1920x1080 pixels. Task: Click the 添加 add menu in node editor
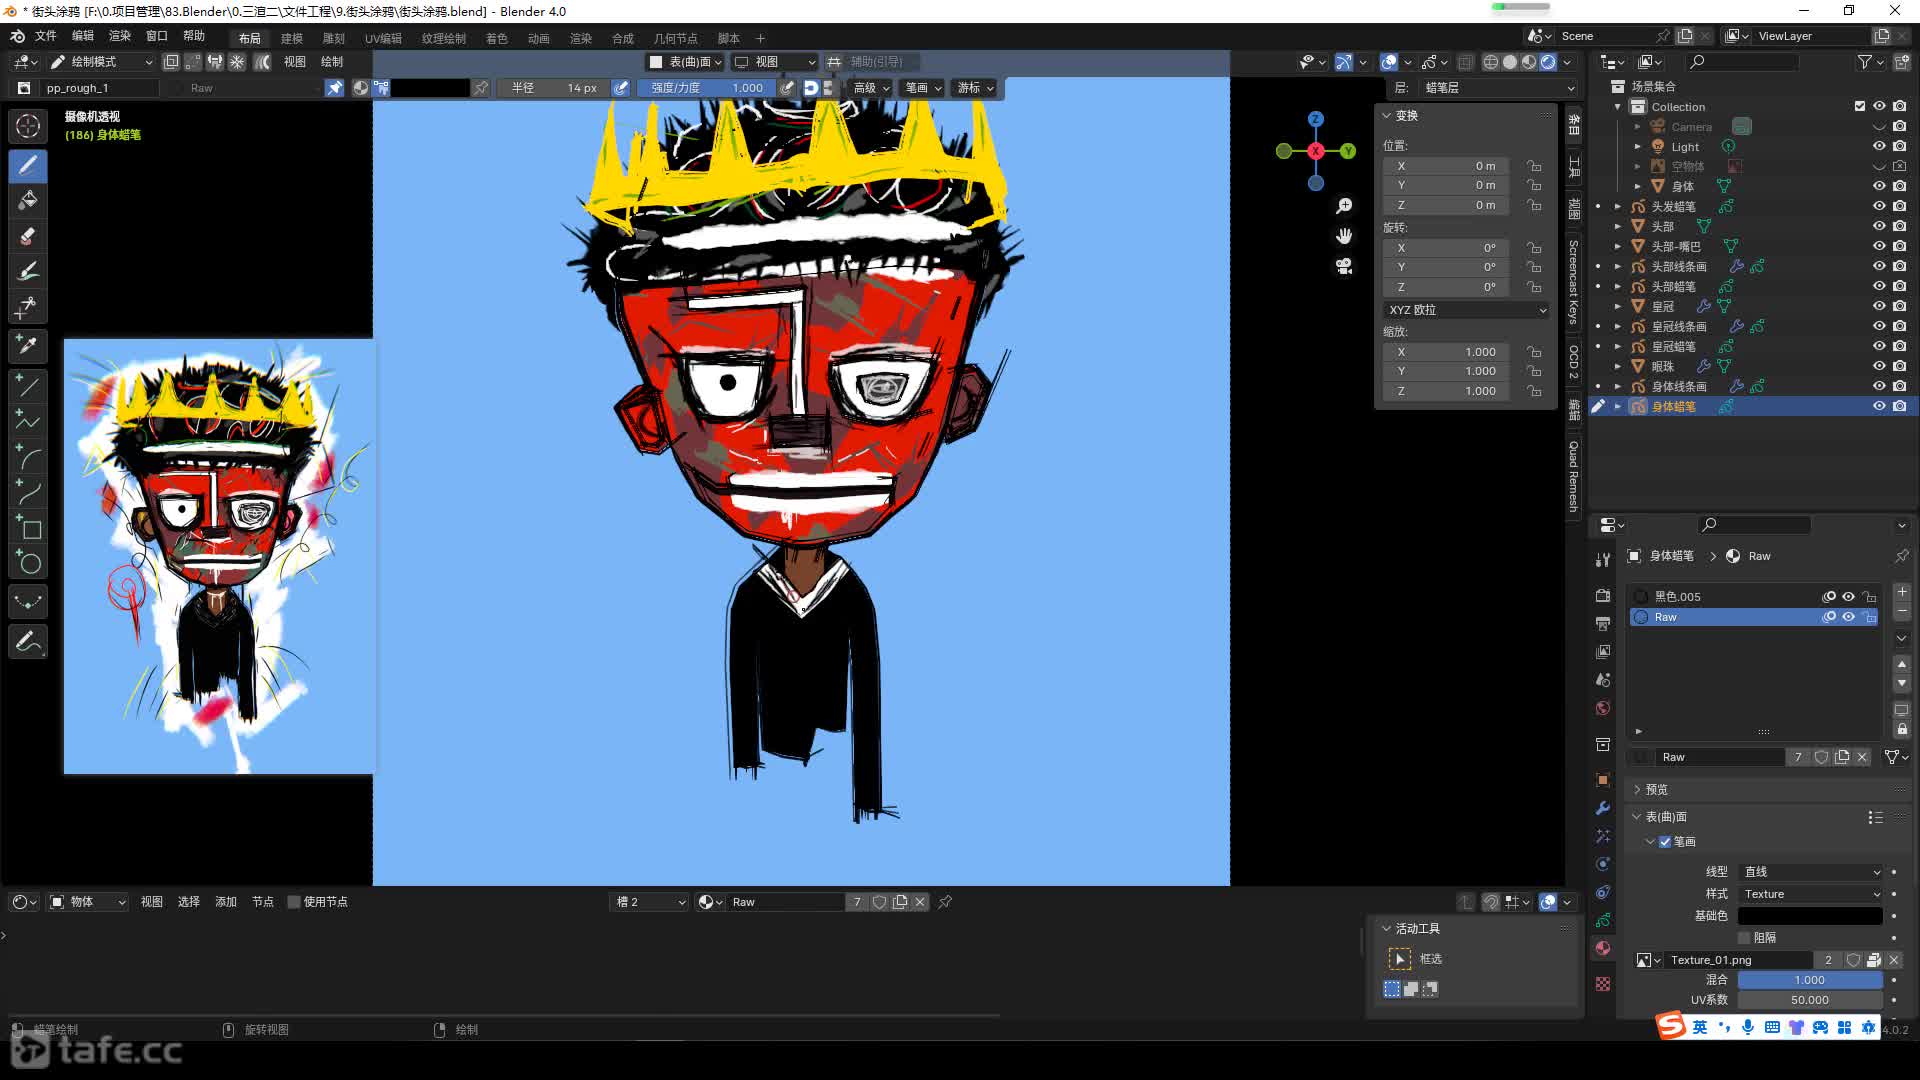point(226,902)
